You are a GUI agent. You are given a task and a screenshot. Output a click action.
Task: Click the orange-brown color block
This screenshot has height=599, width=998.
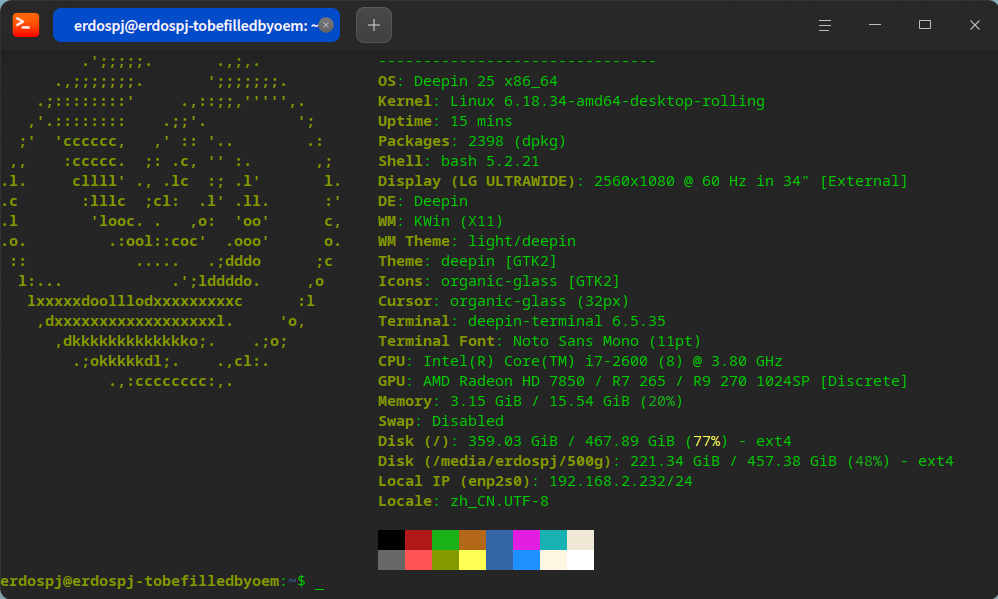pyautogui.click(x=472, y=540)
